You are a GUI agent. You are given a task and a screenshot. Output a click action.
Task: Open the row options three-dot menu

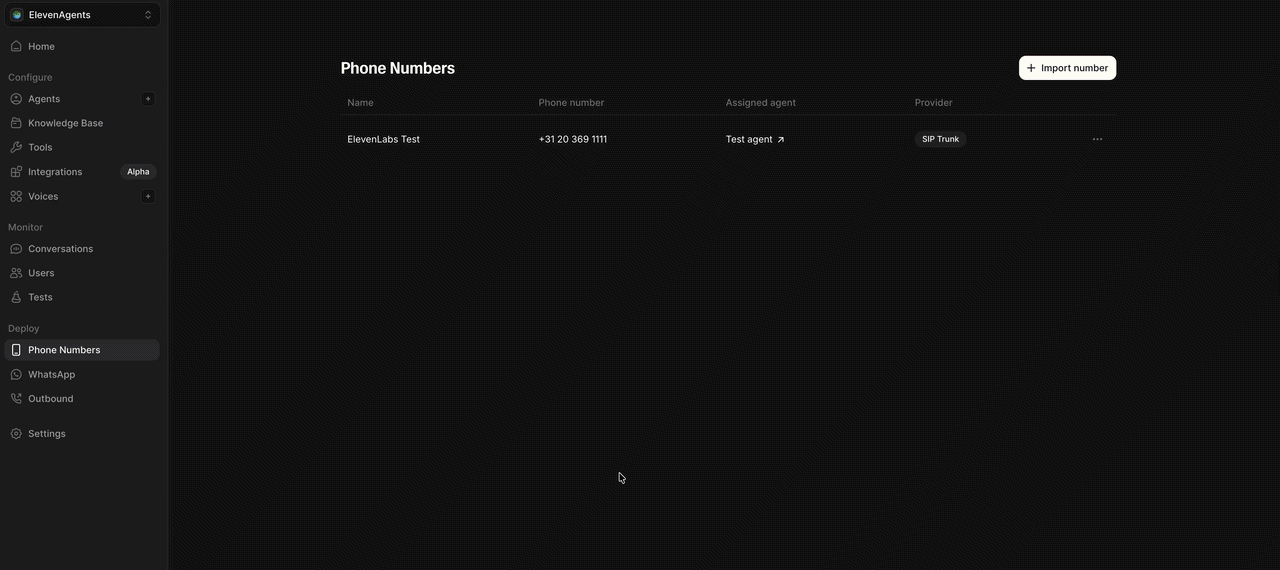pyautogui.click(x=1097, y=139)
